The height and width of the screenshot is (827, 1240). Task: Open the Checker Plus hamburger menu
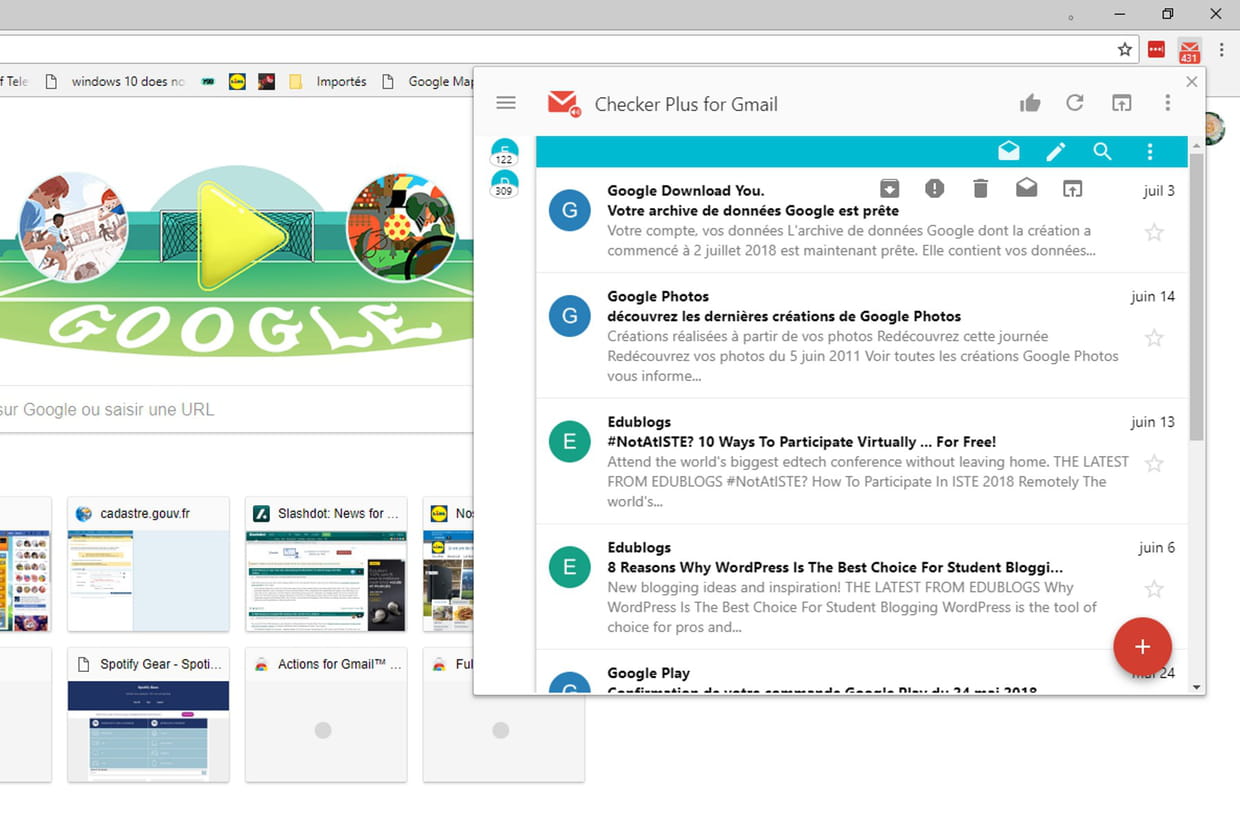[506, 103]
